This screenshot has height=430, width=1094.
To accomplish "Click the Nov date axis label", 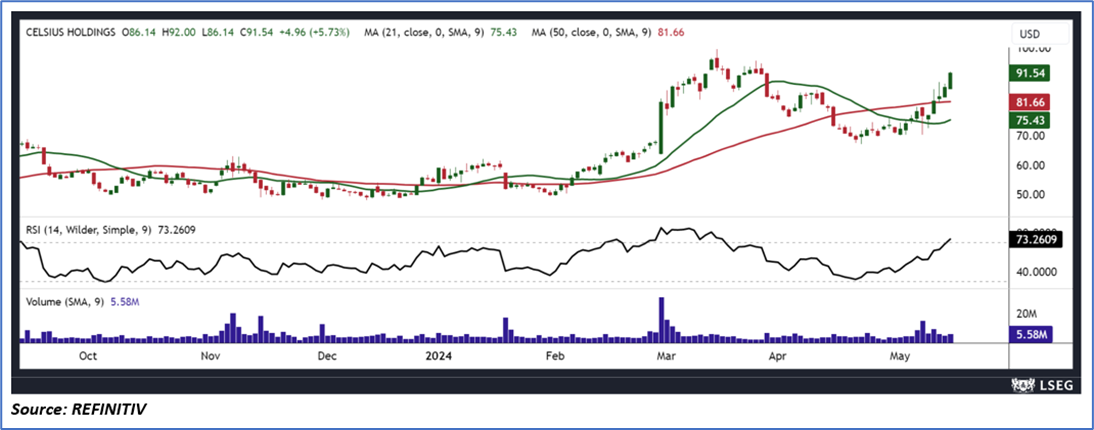I will pos(211,356).
